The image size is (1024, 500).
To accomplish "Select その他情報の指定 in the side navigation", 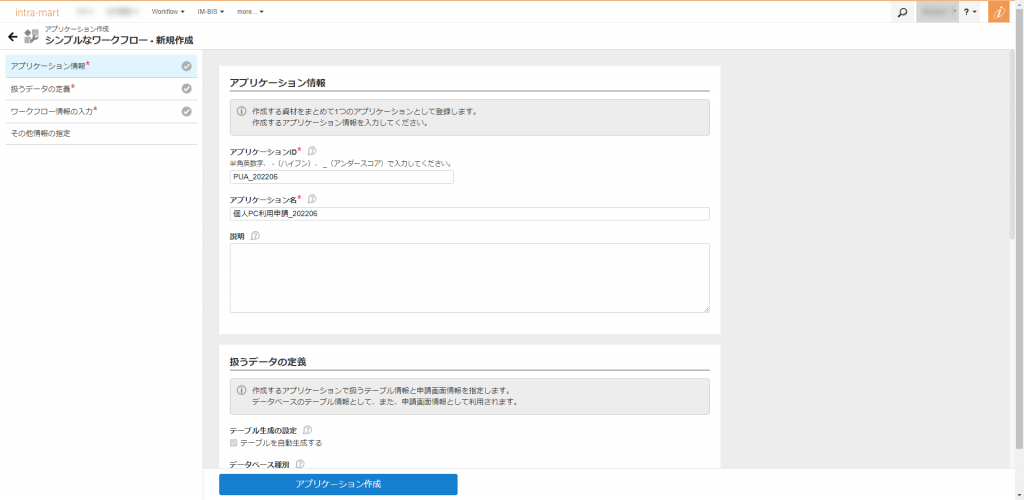I will pos(101,134).
